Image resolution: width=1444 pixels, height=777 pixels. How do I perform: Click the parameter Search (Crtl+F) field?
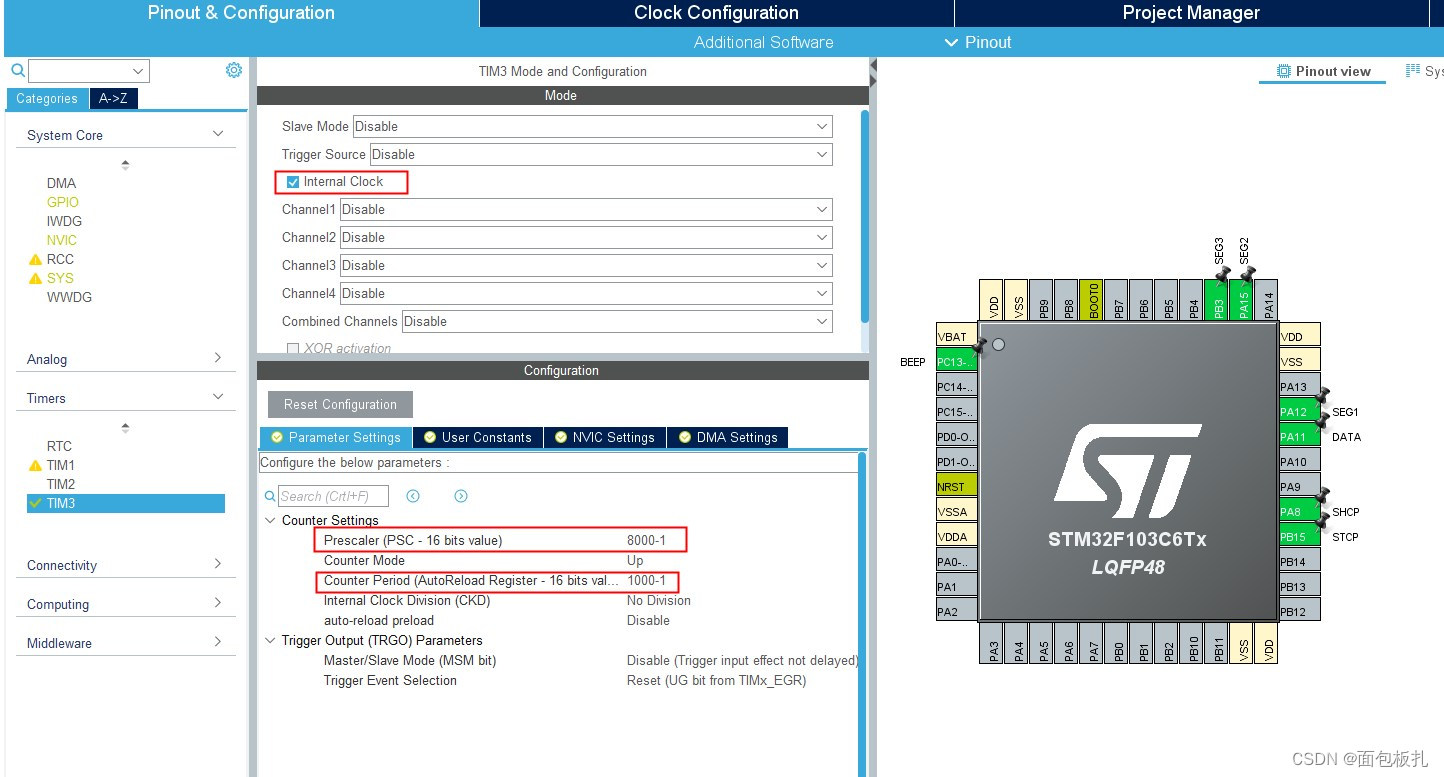(332, 496)
